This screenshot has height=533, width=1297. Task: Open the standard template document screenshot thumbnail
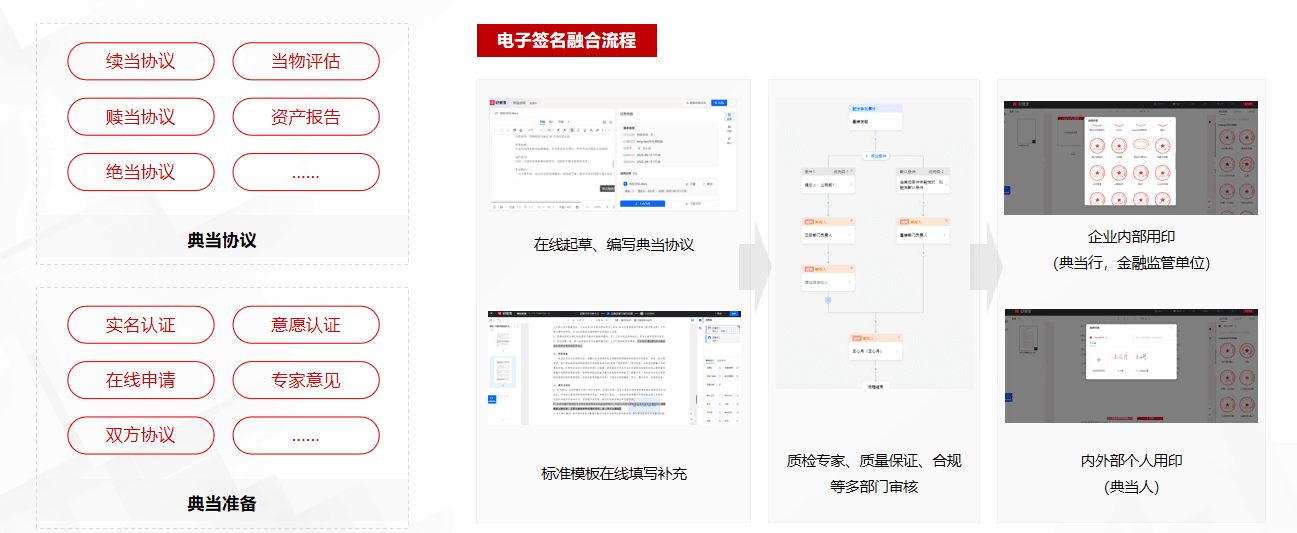pyautogui.click(x=613, y=368)
